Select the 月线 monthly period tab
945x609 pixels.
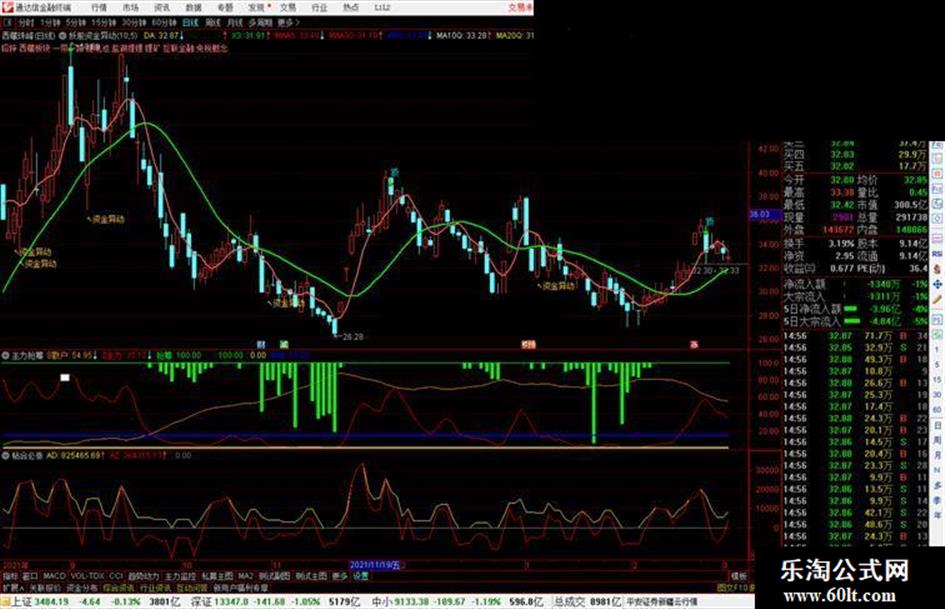[234, 22]
